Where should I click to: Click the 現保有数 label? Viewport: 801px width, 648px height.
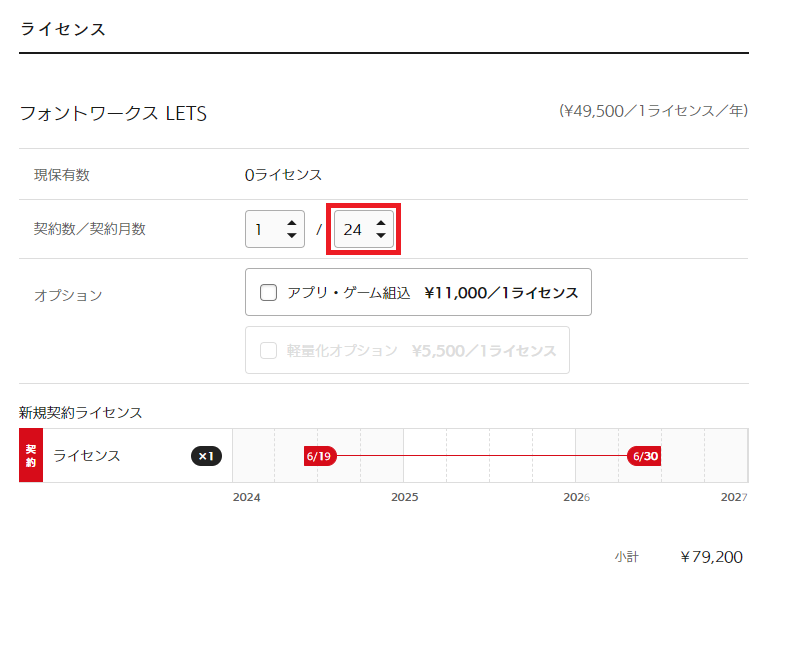(x=62, y=175)
